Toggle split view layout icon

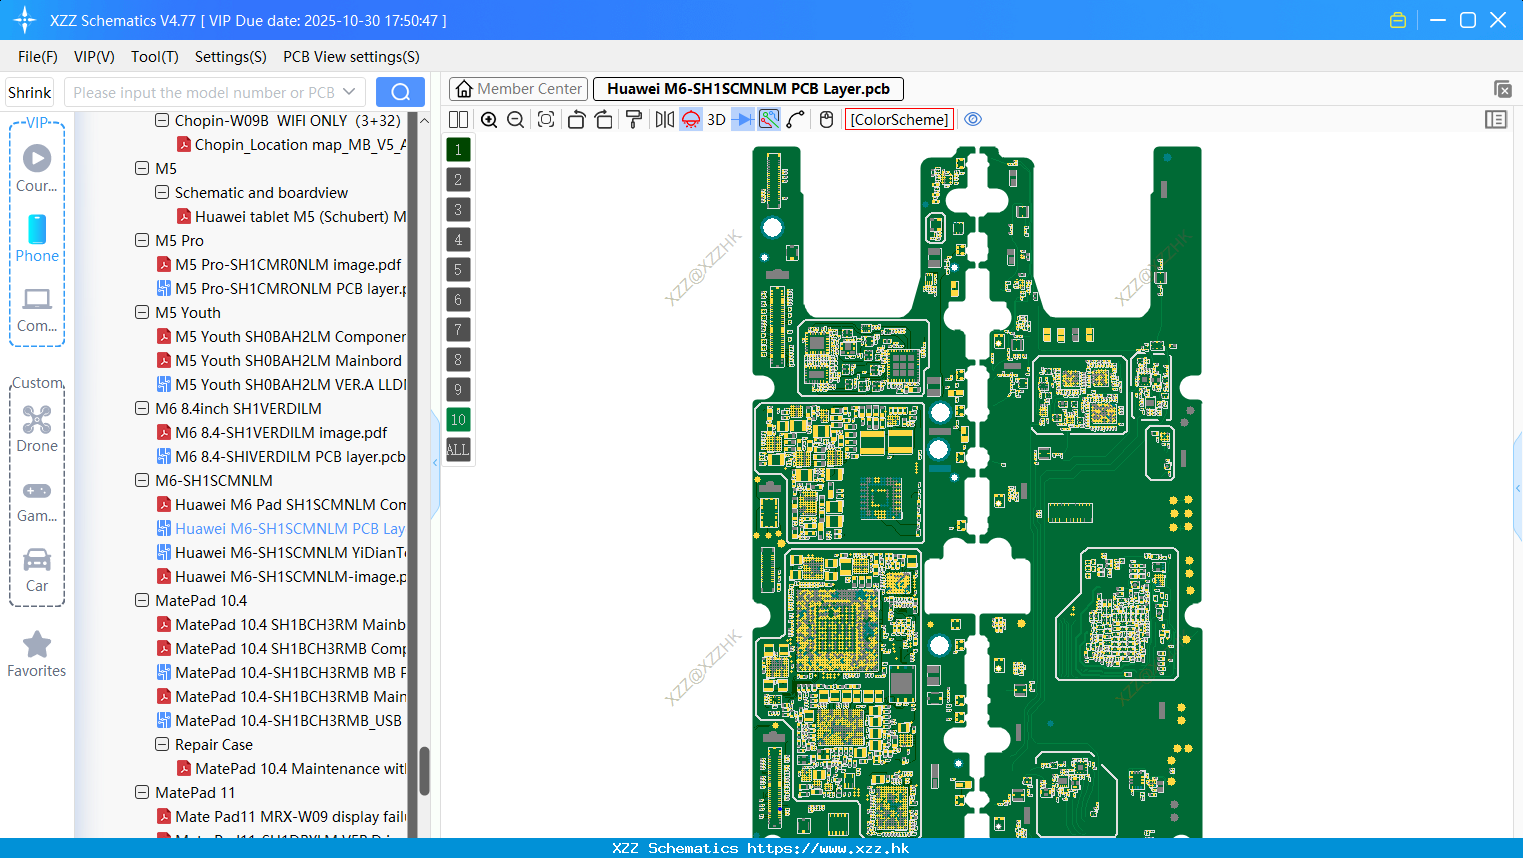(x=458, y=120)
